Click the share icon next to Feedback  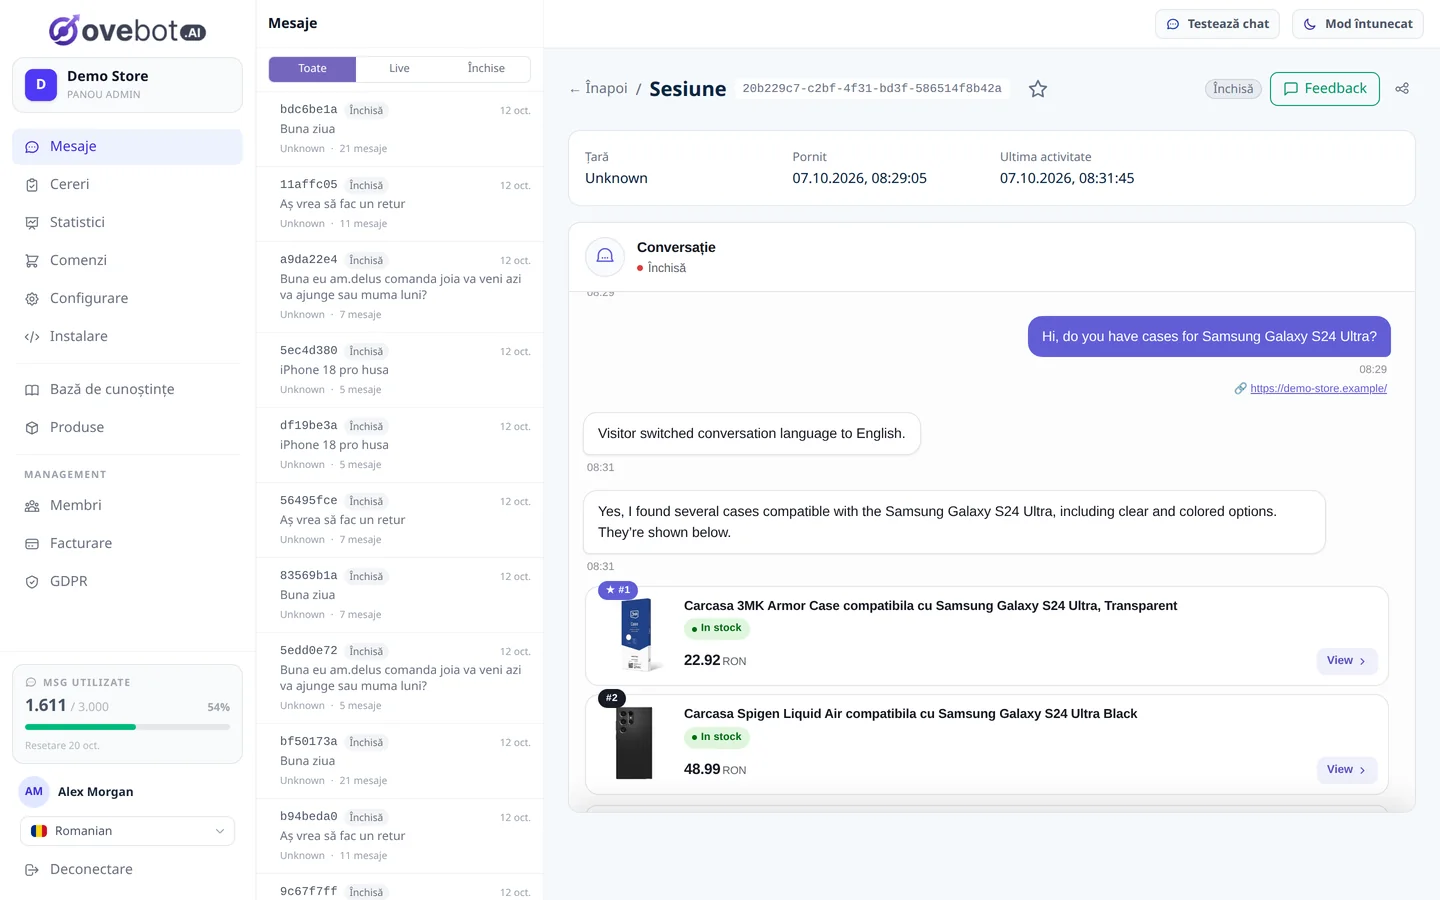(x=1402, y=89)
